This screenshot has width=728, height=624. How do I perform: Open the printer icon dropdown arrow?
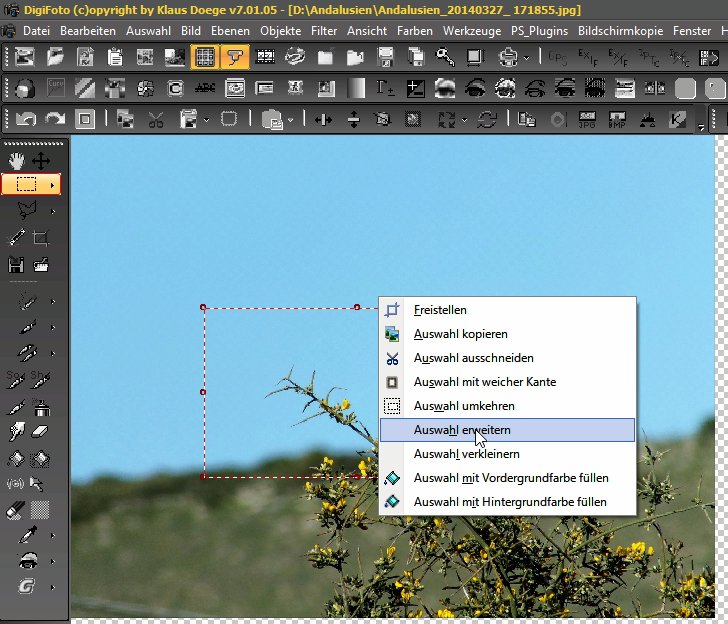click(527, 57)
